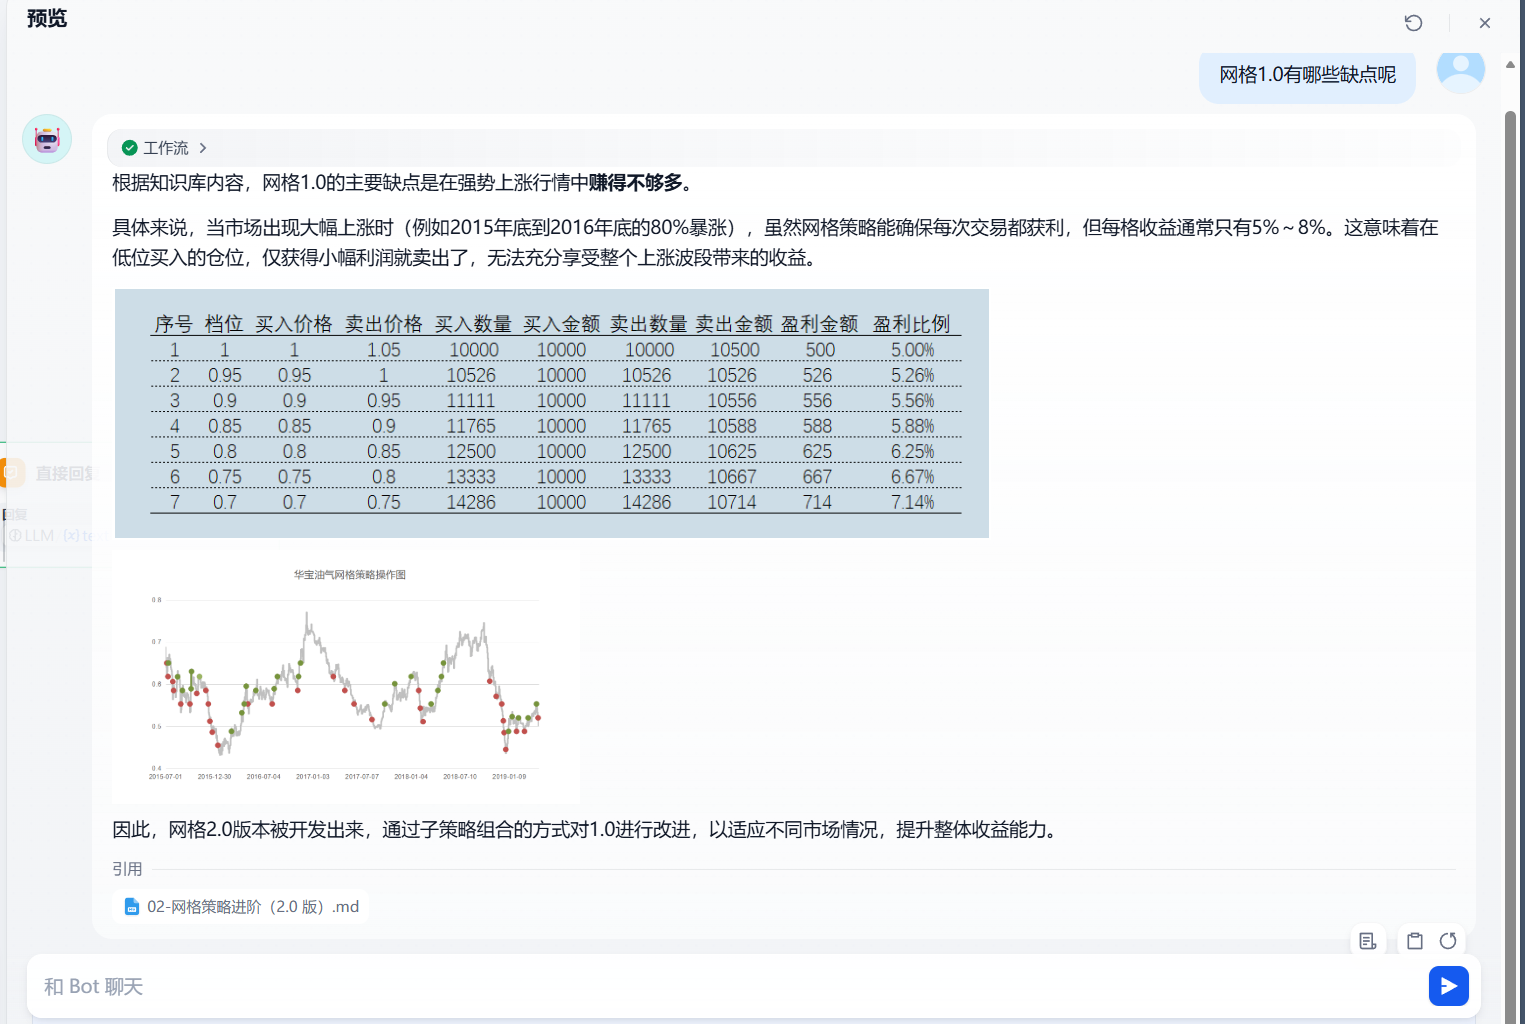Open the message log/transcript icon

(1368, 941)
